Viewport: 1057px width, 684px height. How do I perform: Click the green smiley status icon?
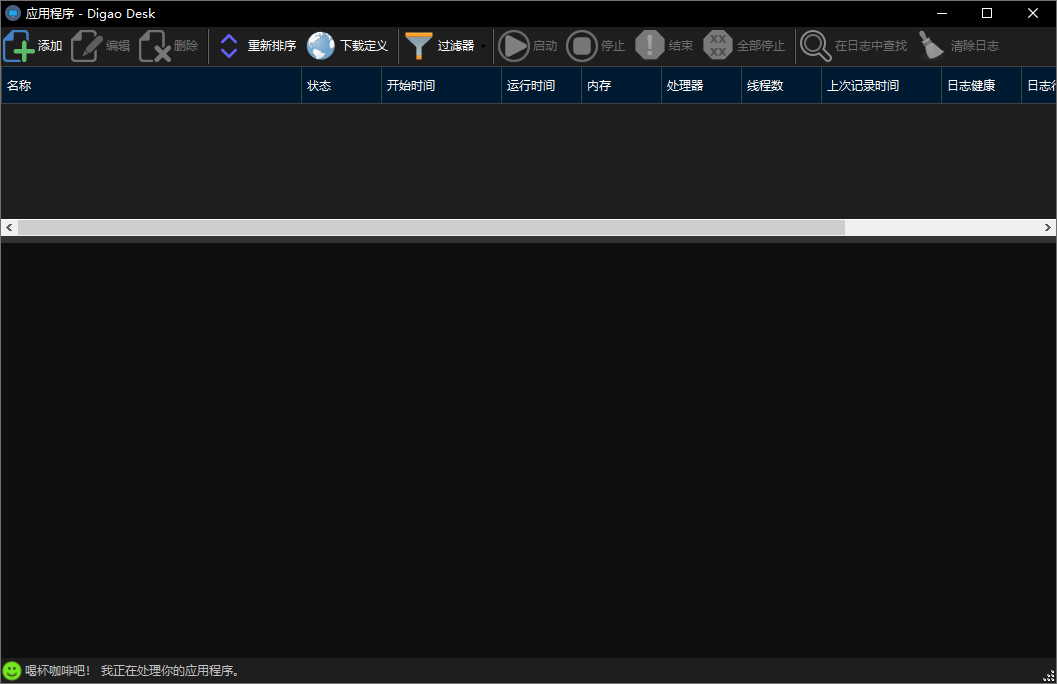(12, 671)
